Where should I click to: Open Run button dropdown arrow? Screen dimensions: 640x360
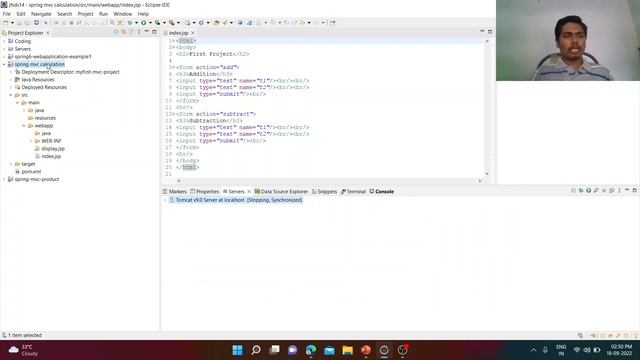coord(150,23)
